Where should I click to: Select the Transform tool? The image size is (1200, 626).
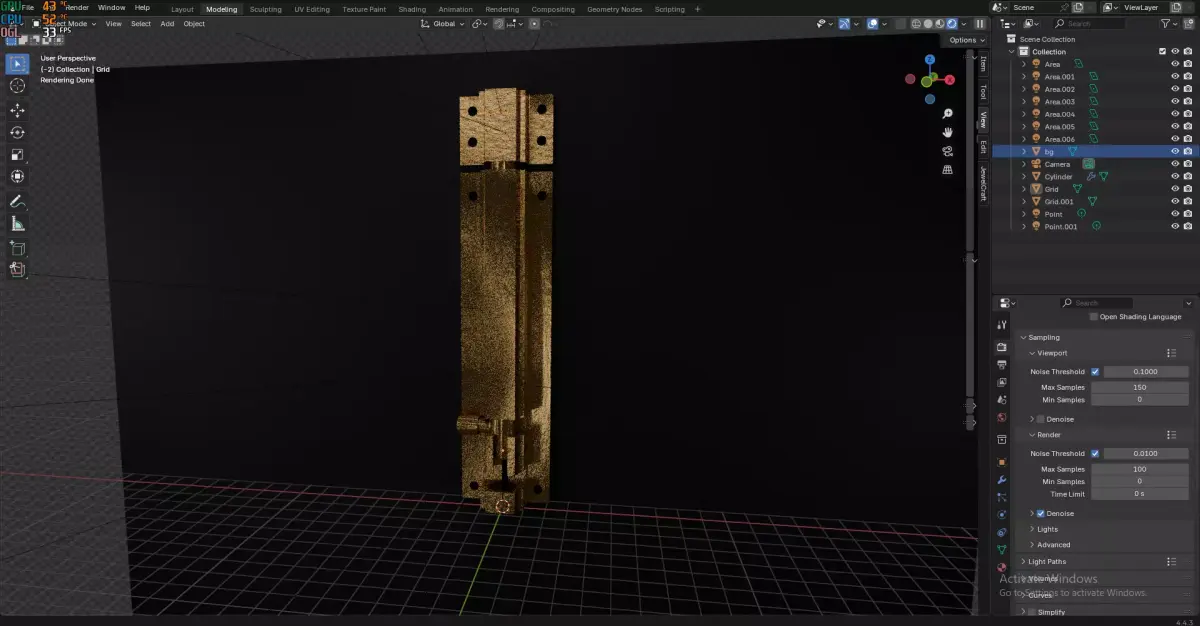pos(17,176)
